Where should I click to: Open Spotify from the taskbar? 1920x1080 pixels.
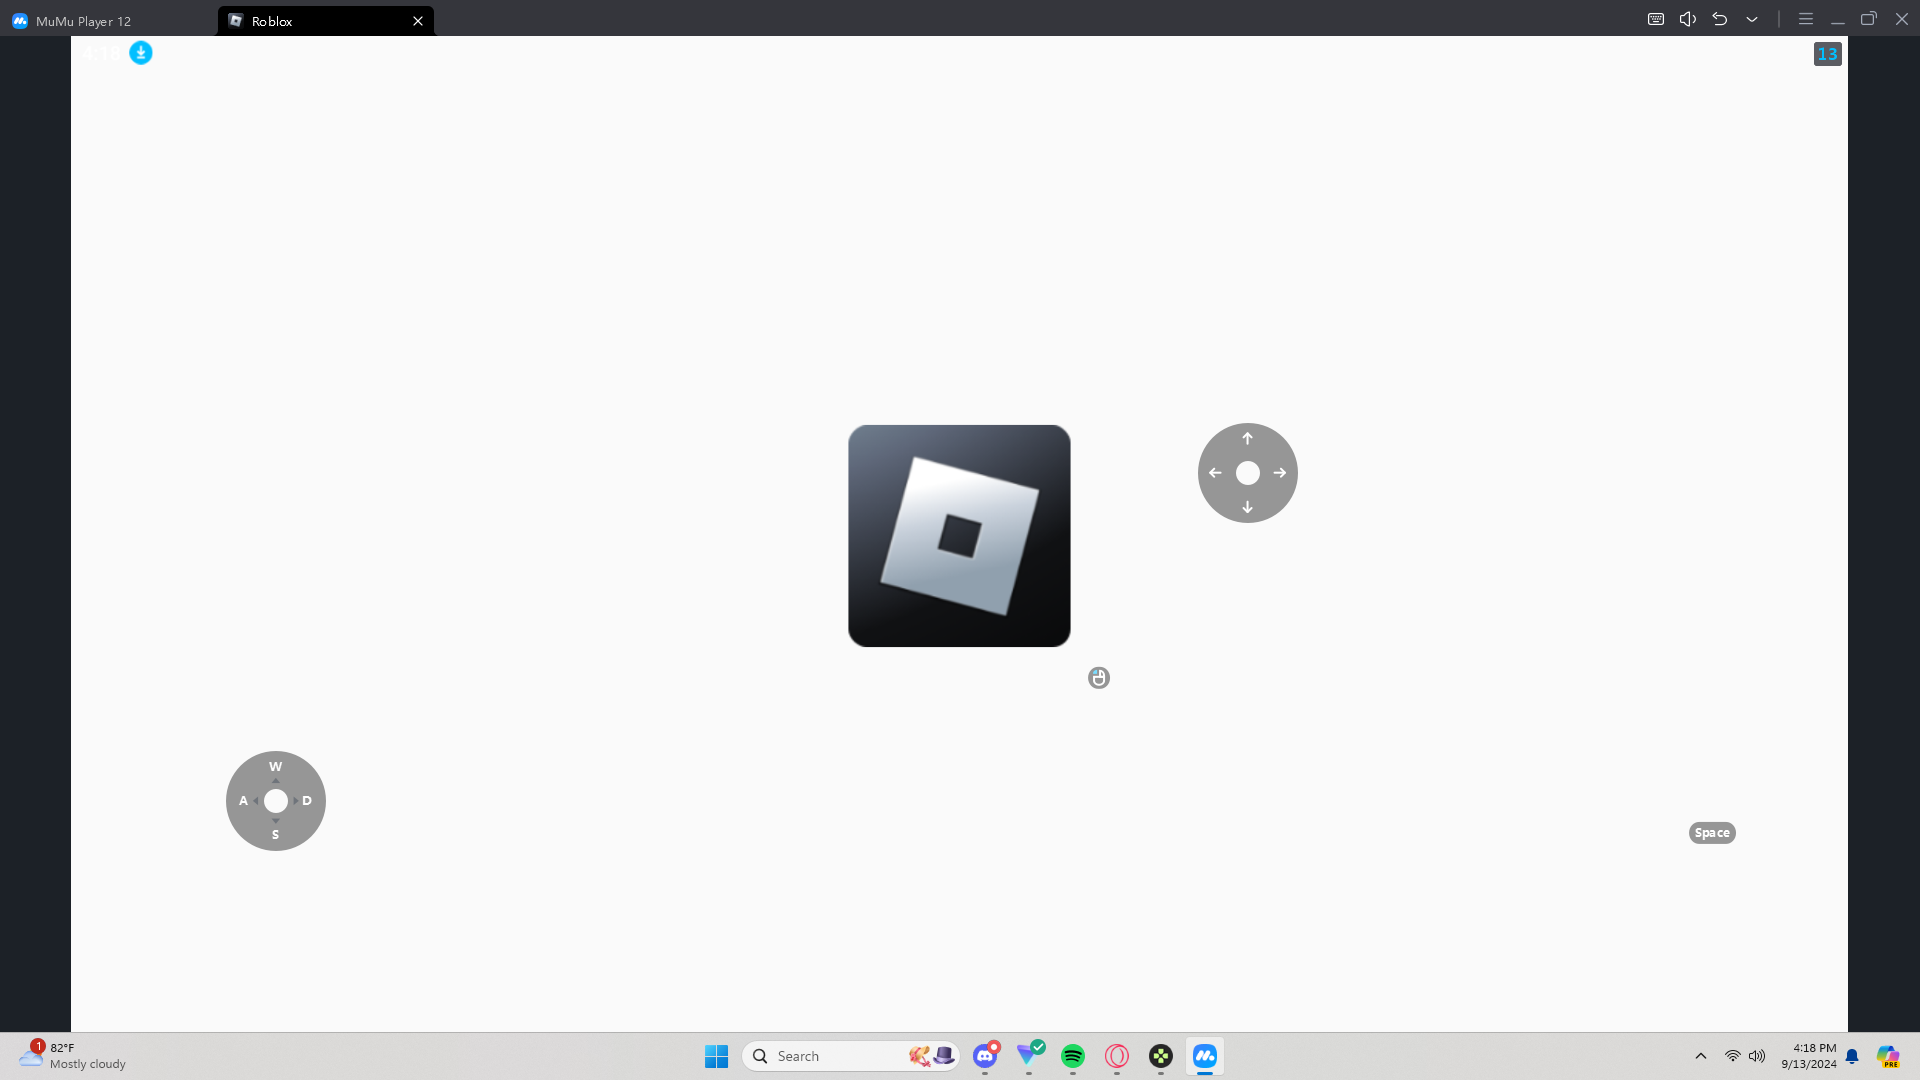click(x=1073, y=1056)
